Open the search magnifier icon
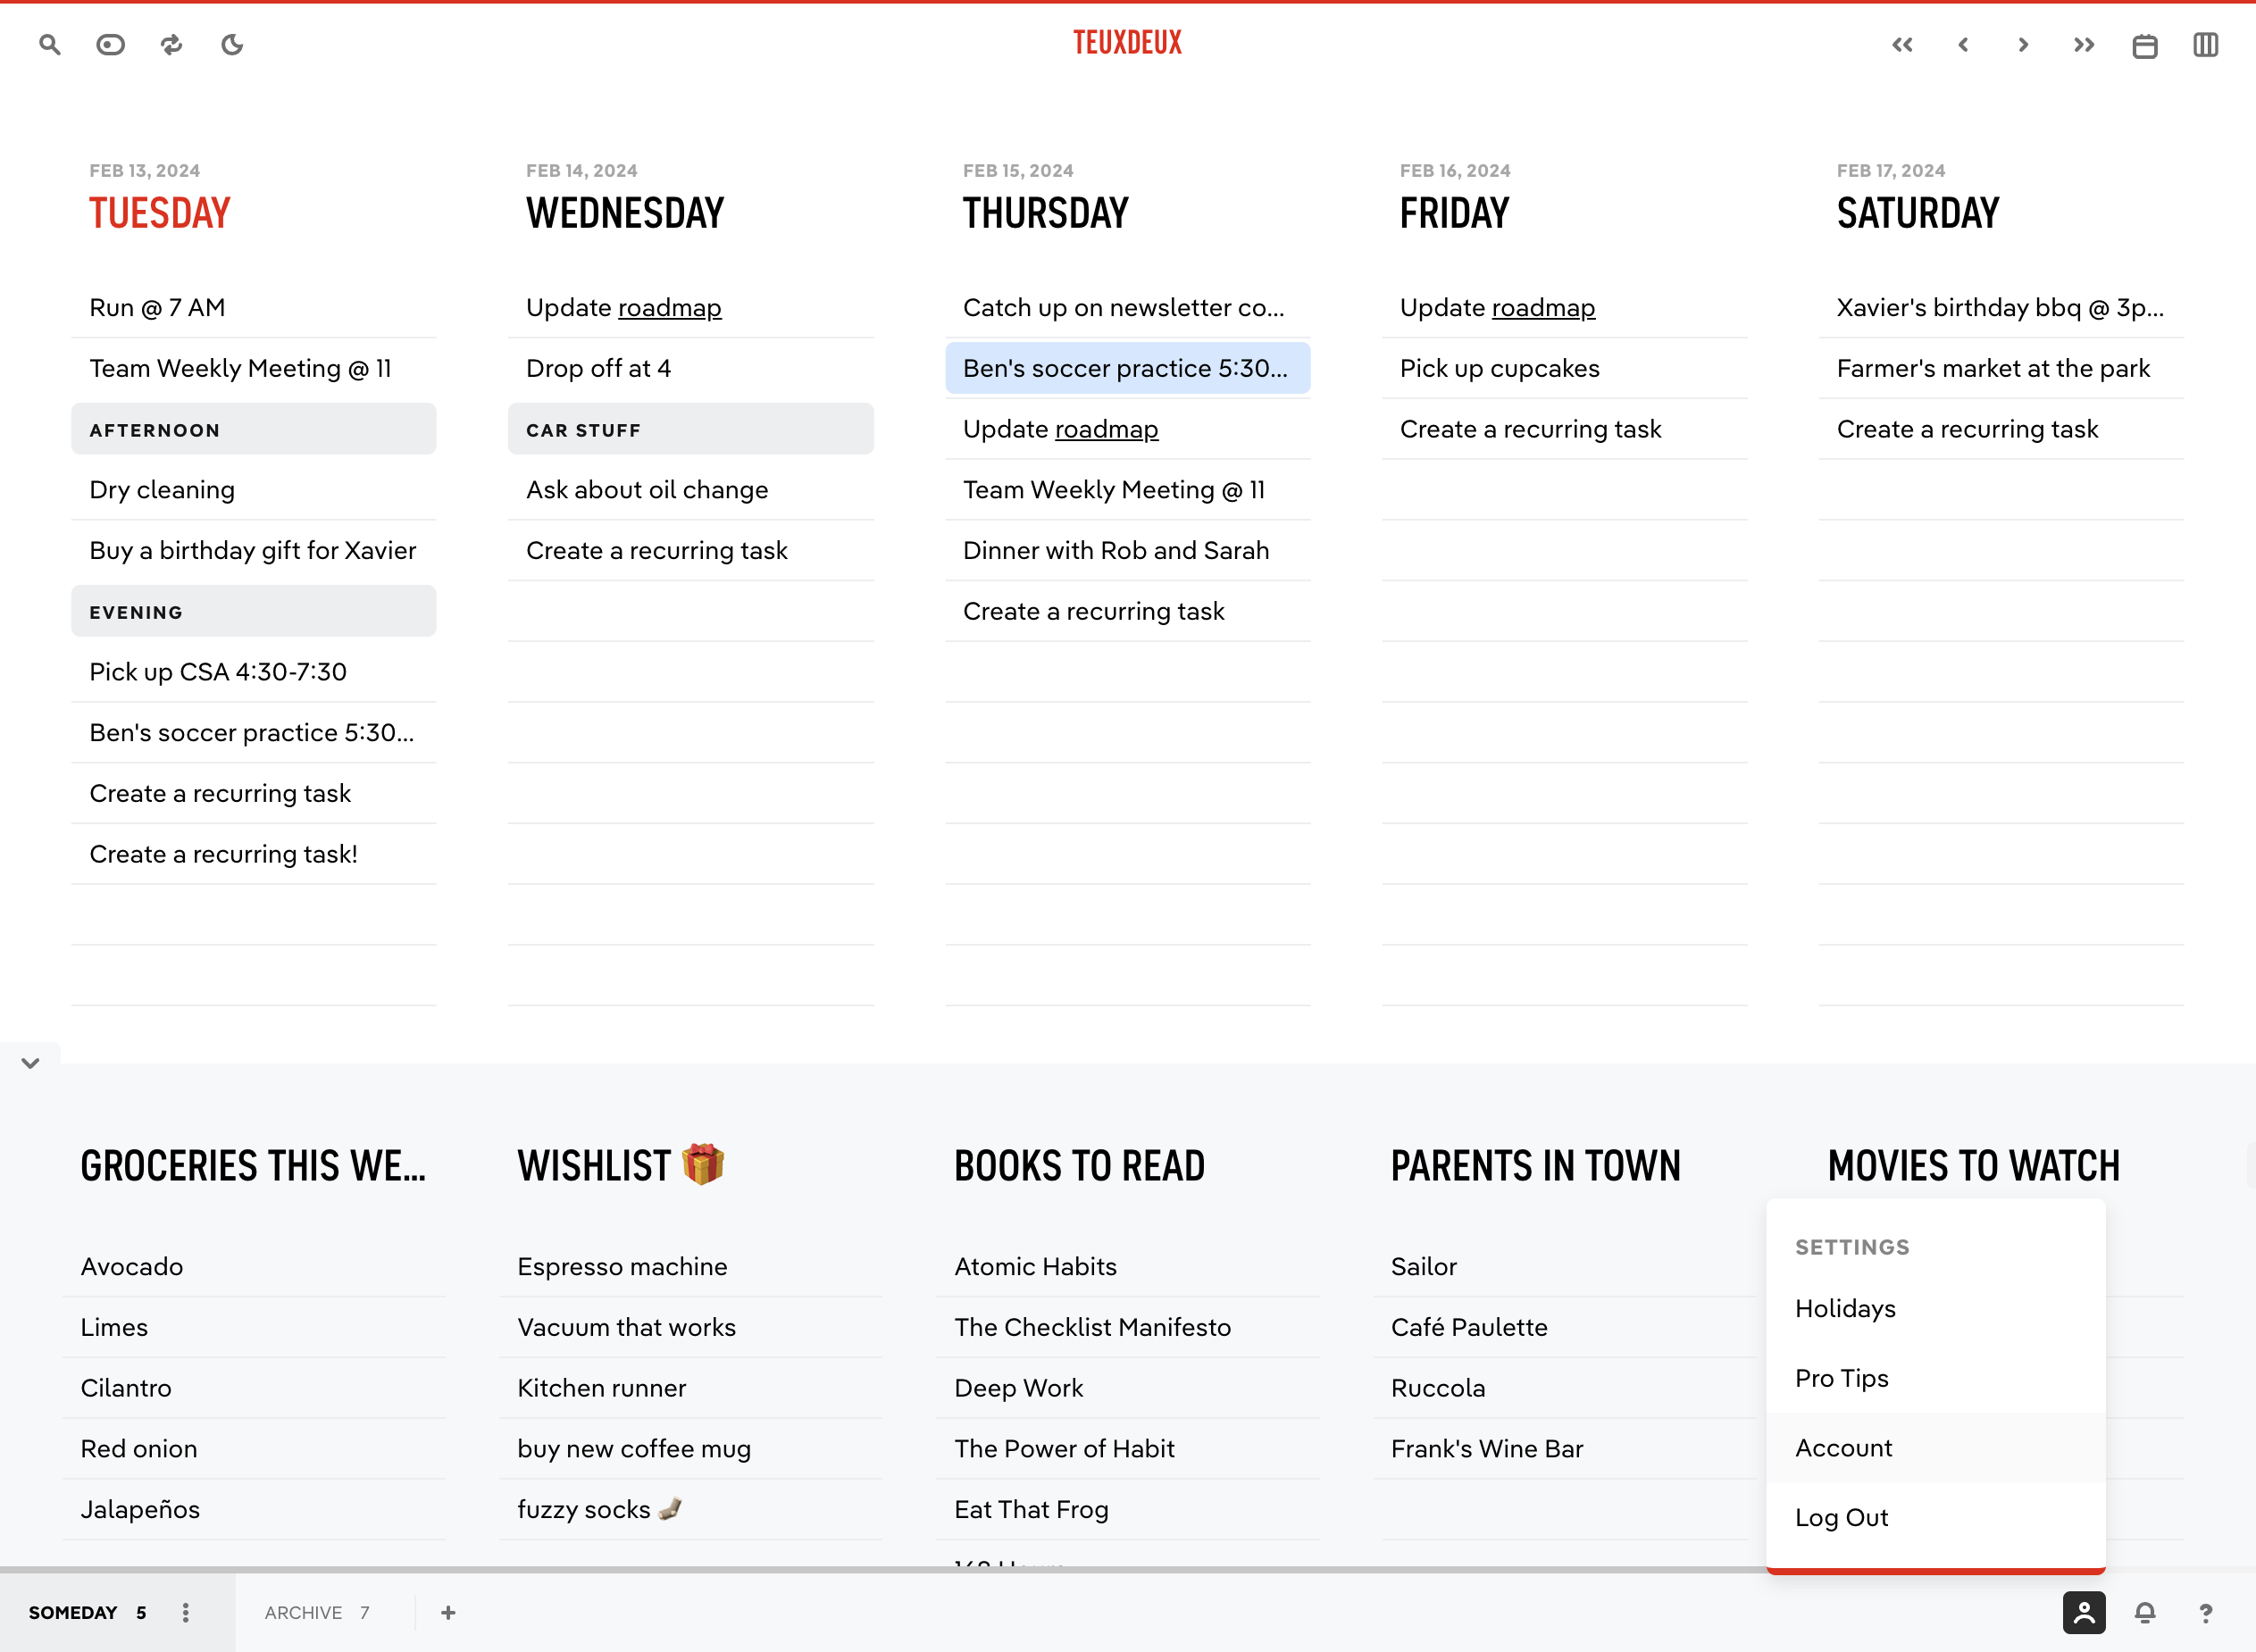This screenshot has width=2256, height=1652. tap(50, 44)
